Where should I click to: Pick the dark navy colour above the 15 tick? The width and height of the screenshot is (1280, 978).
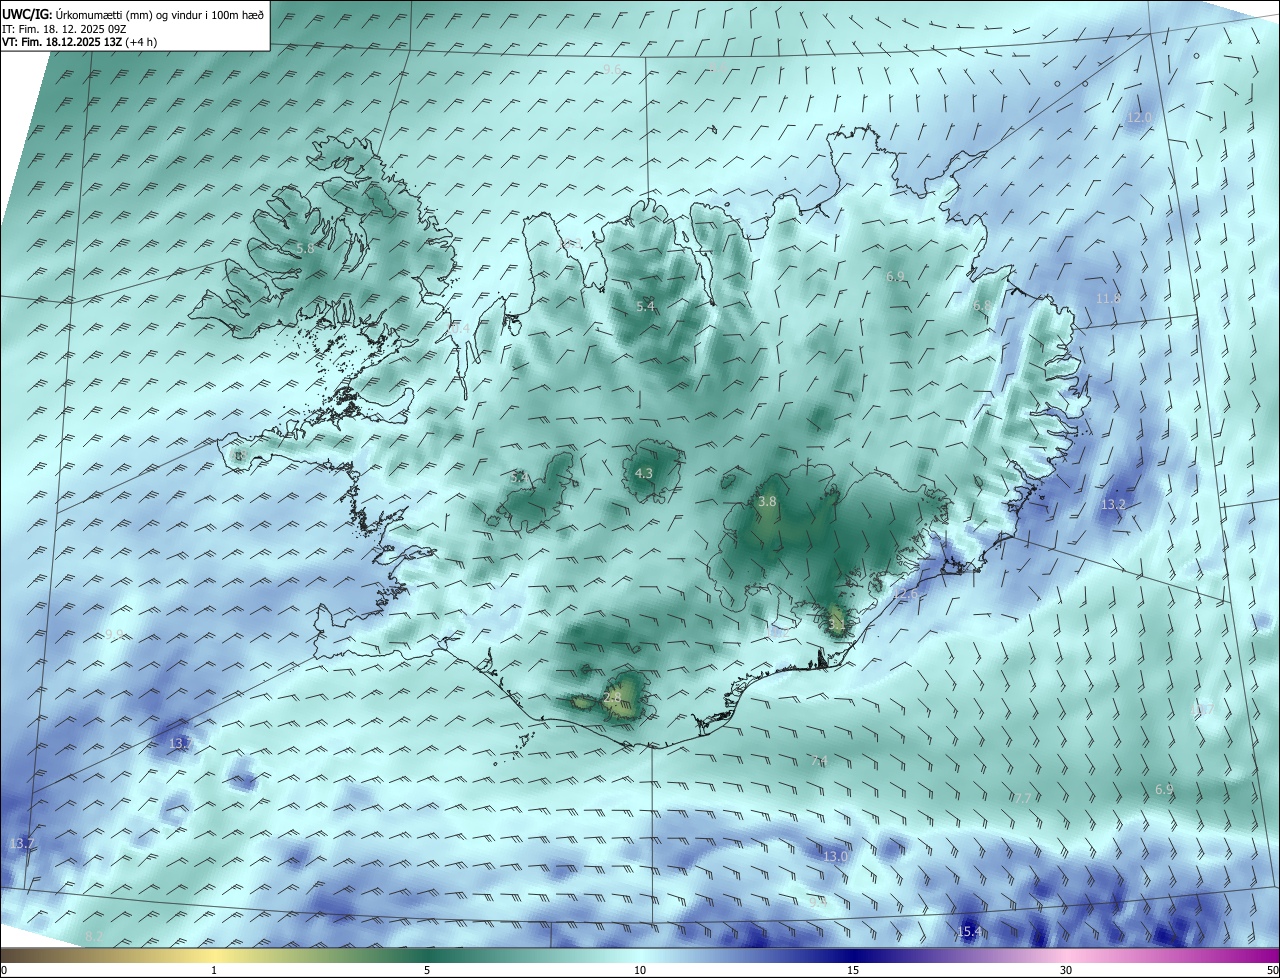coord(853,955)
